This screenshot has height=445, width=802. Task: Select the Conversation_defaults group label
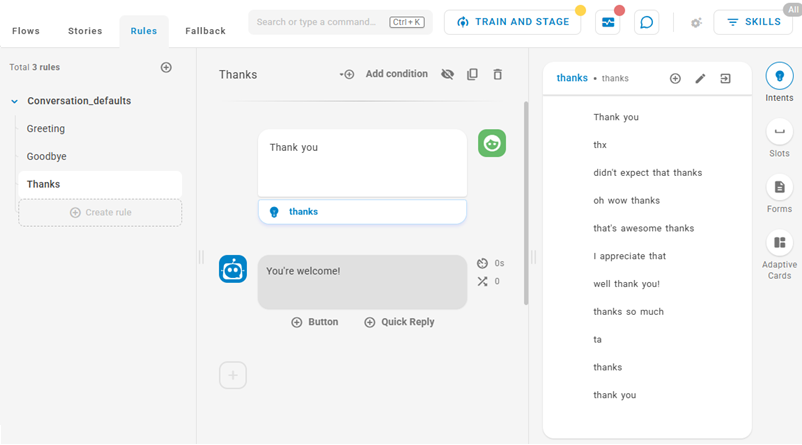(79, 101)
